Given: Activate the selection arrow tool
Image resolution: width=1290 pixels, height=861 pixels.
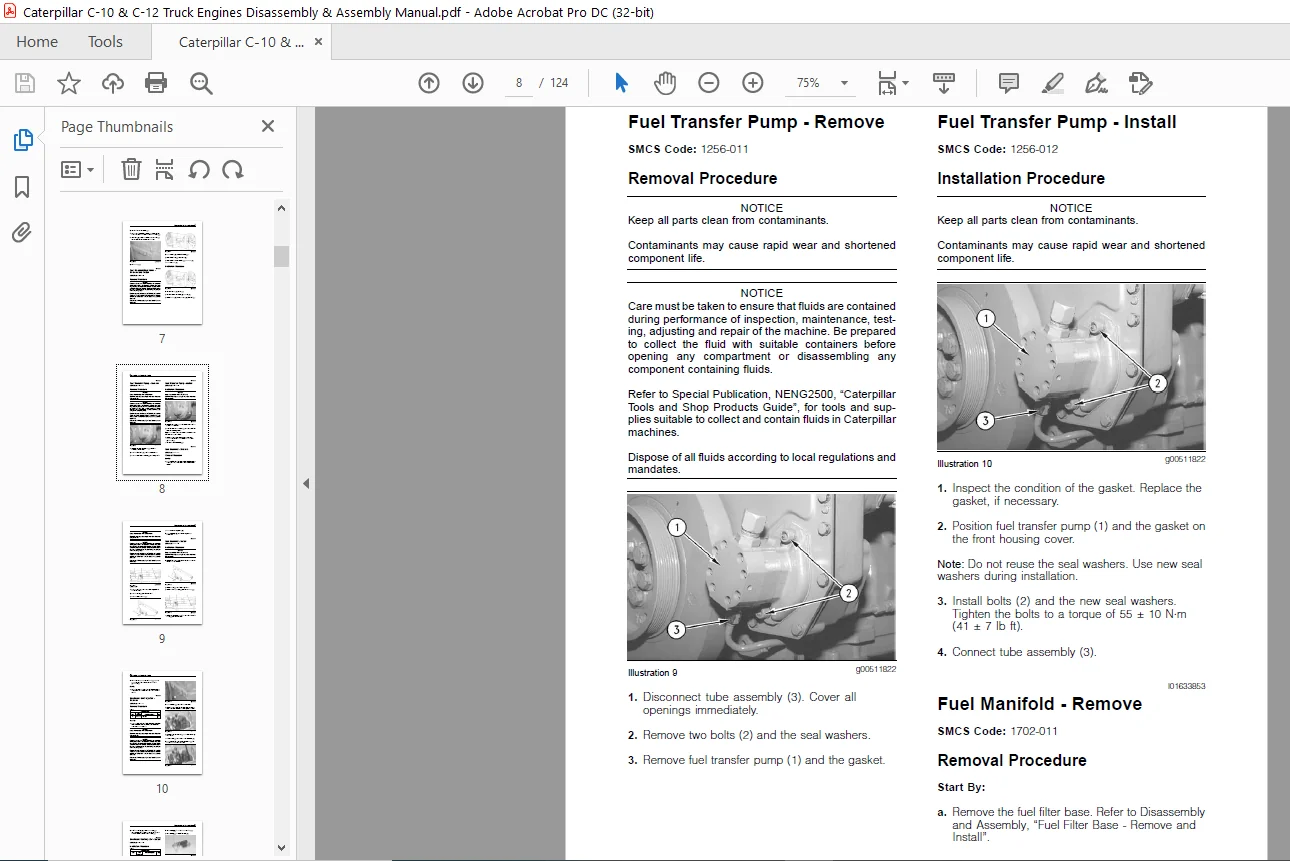Looking at the screenshot, I should click(x=621, y=83).
